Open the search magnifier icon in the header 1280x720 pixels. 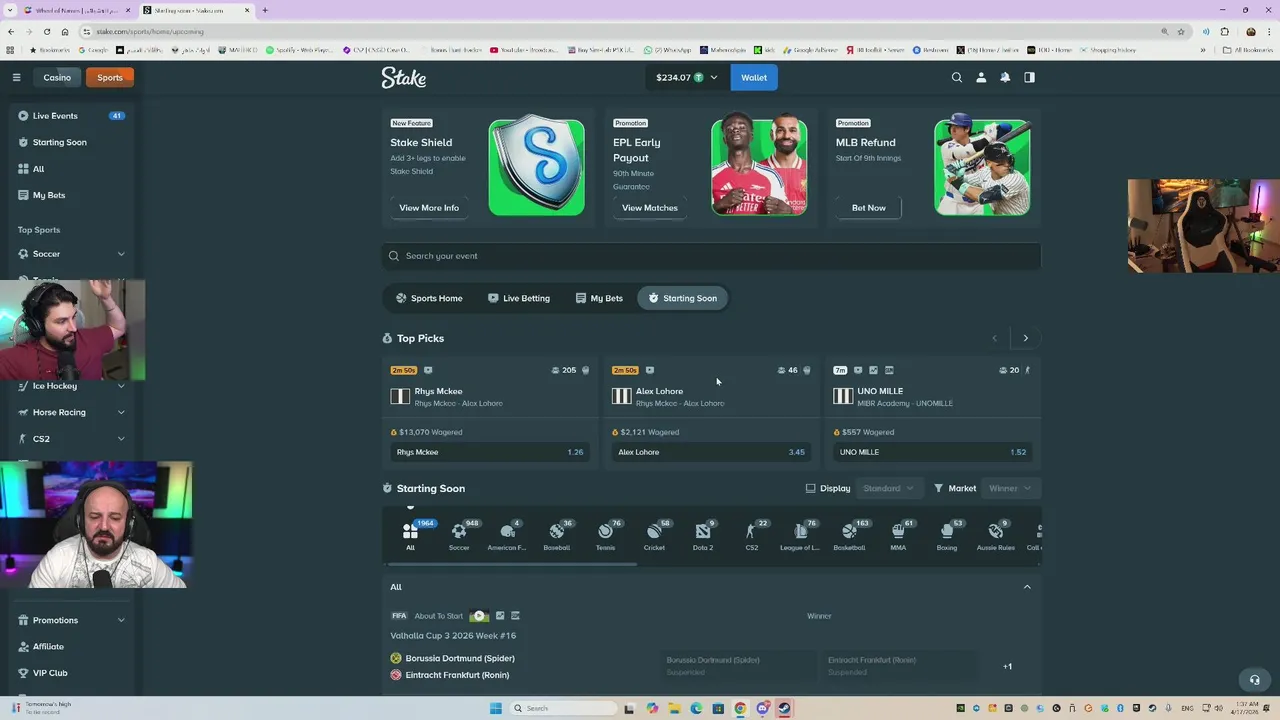(x=957, y=77)
